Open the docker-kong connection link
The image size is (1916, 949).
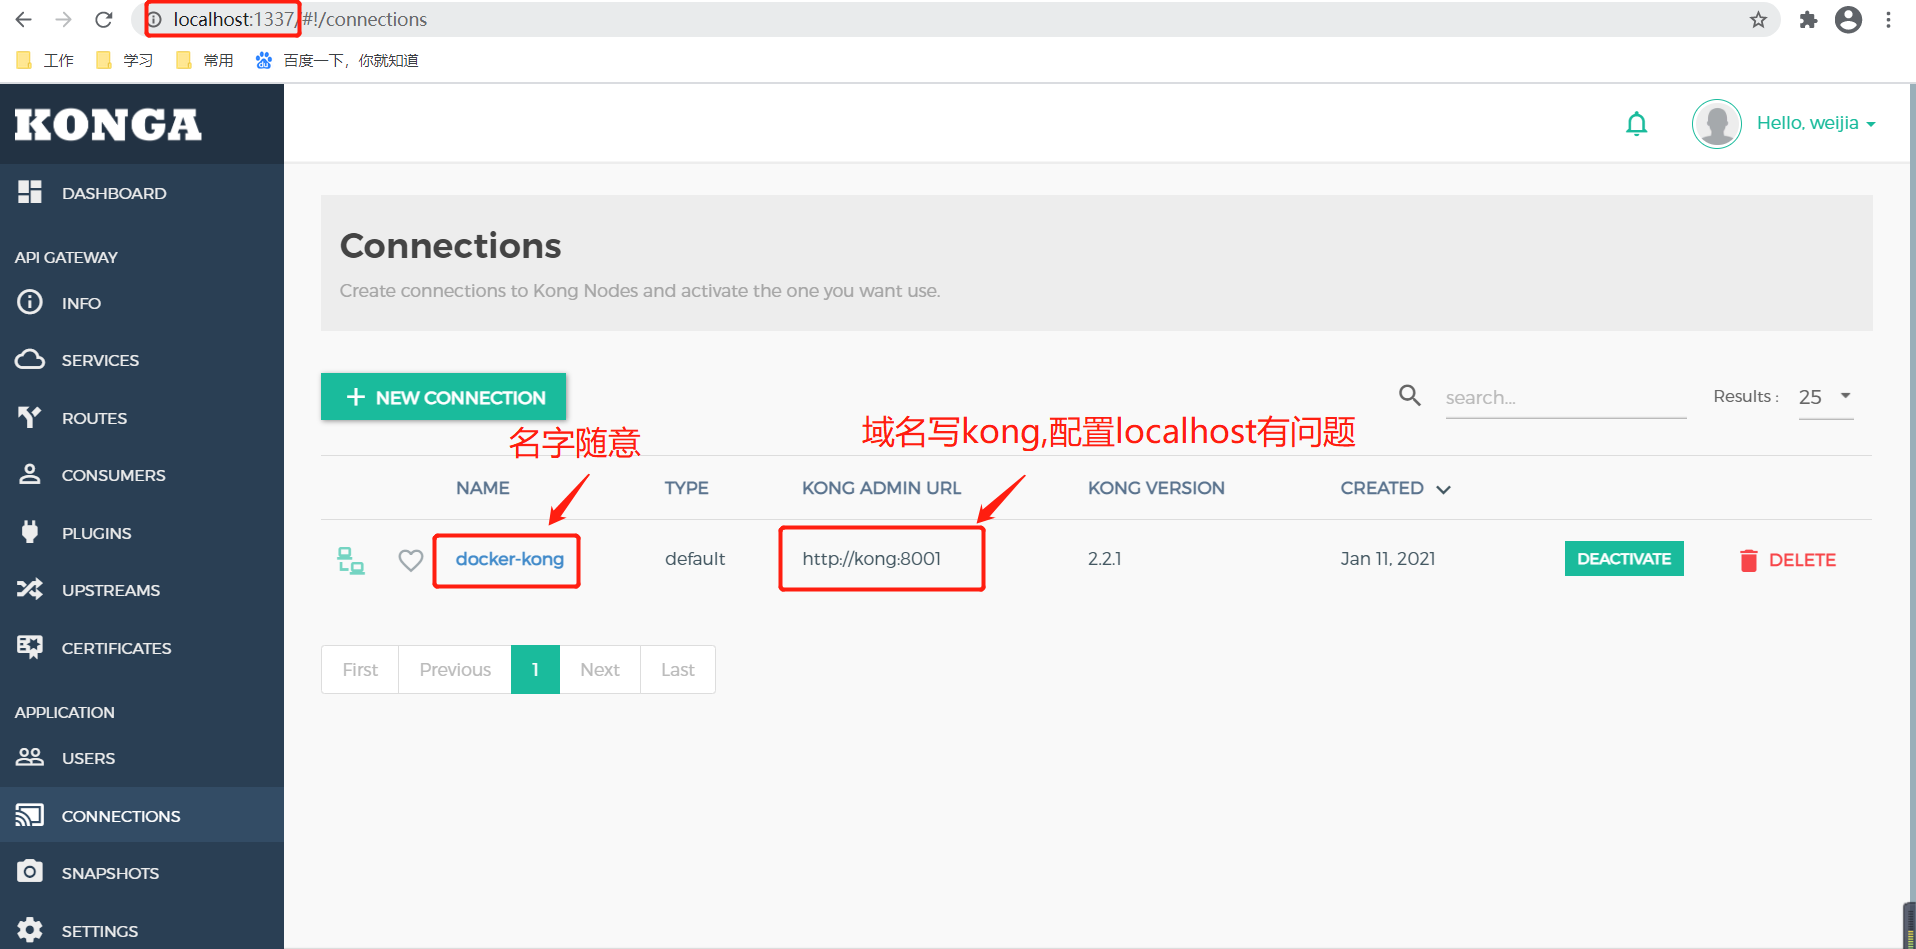click(x=508, y=559)
